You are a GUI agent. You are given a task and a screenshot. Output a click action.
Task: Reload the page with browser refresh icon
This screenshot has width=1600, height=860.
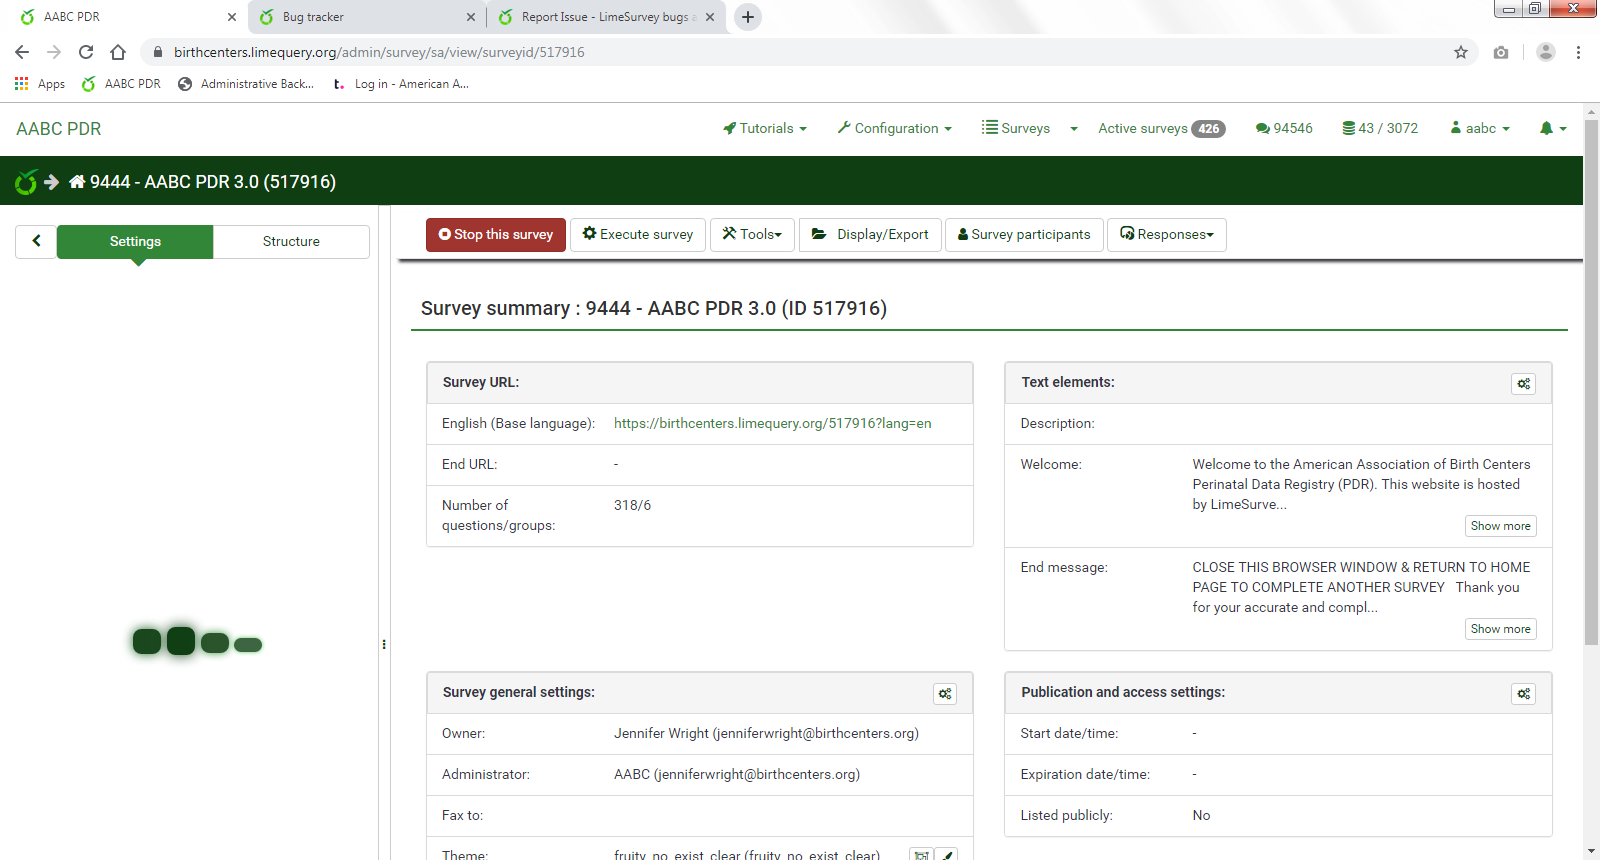(86, 52)
